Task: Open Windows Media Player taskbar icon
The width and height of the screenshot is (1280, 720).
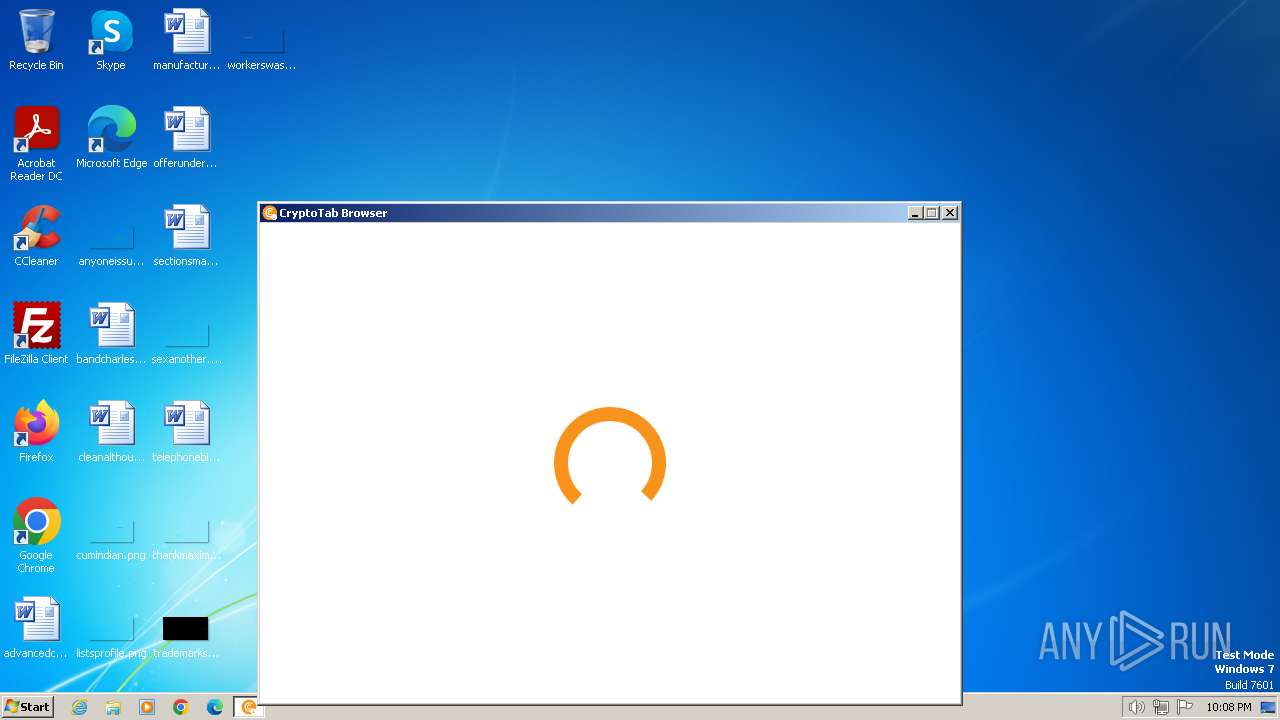Action: point(147,707)
